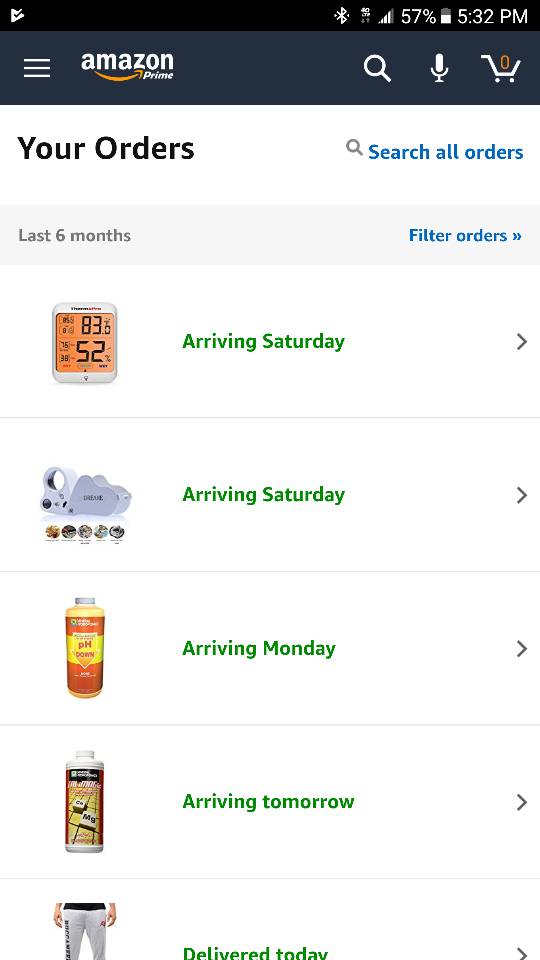
Task: Expand the CalMag order arriving tomorrow chevron
Action: [x=522, y=802]
